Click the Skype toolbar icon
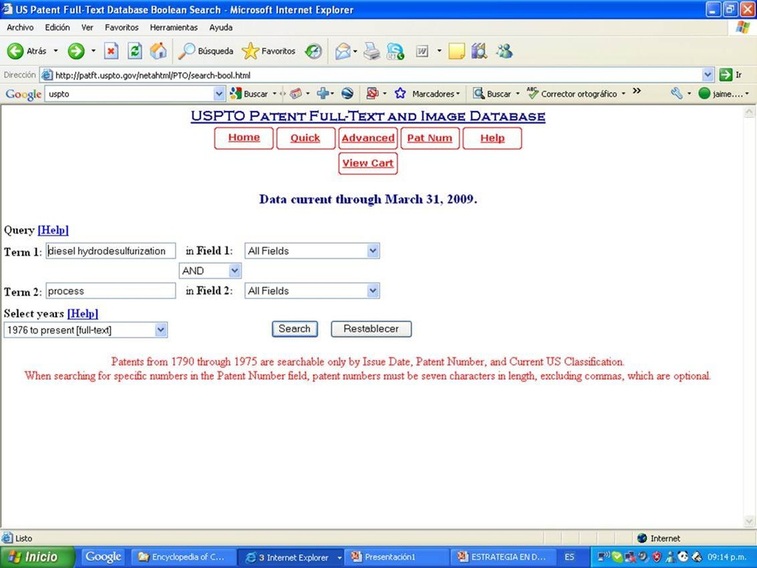The width and height of the screenshot is (757, 568). point(395,51)
